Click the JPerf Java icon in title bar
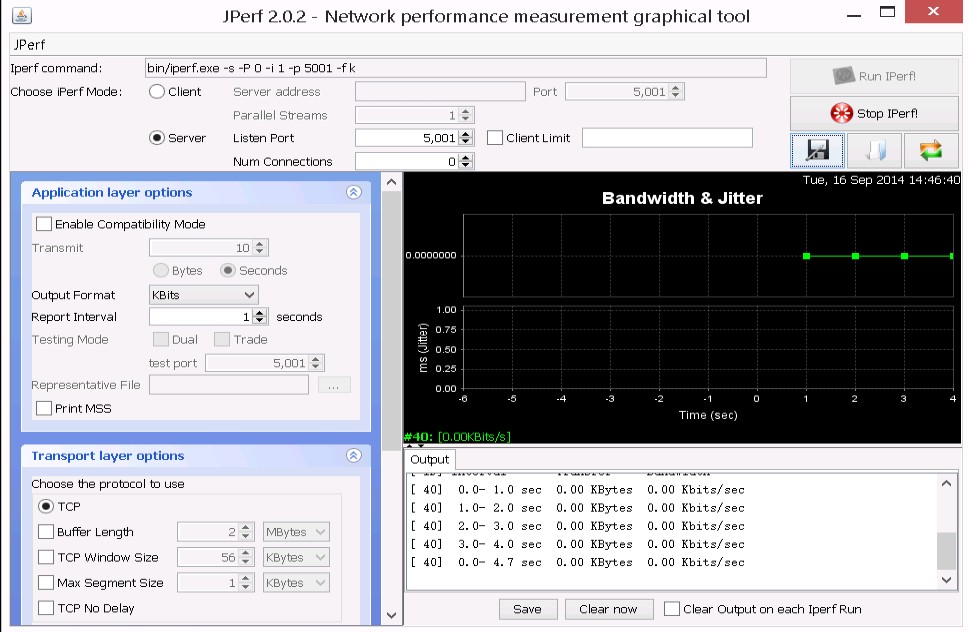 click(x=22, y=15)
